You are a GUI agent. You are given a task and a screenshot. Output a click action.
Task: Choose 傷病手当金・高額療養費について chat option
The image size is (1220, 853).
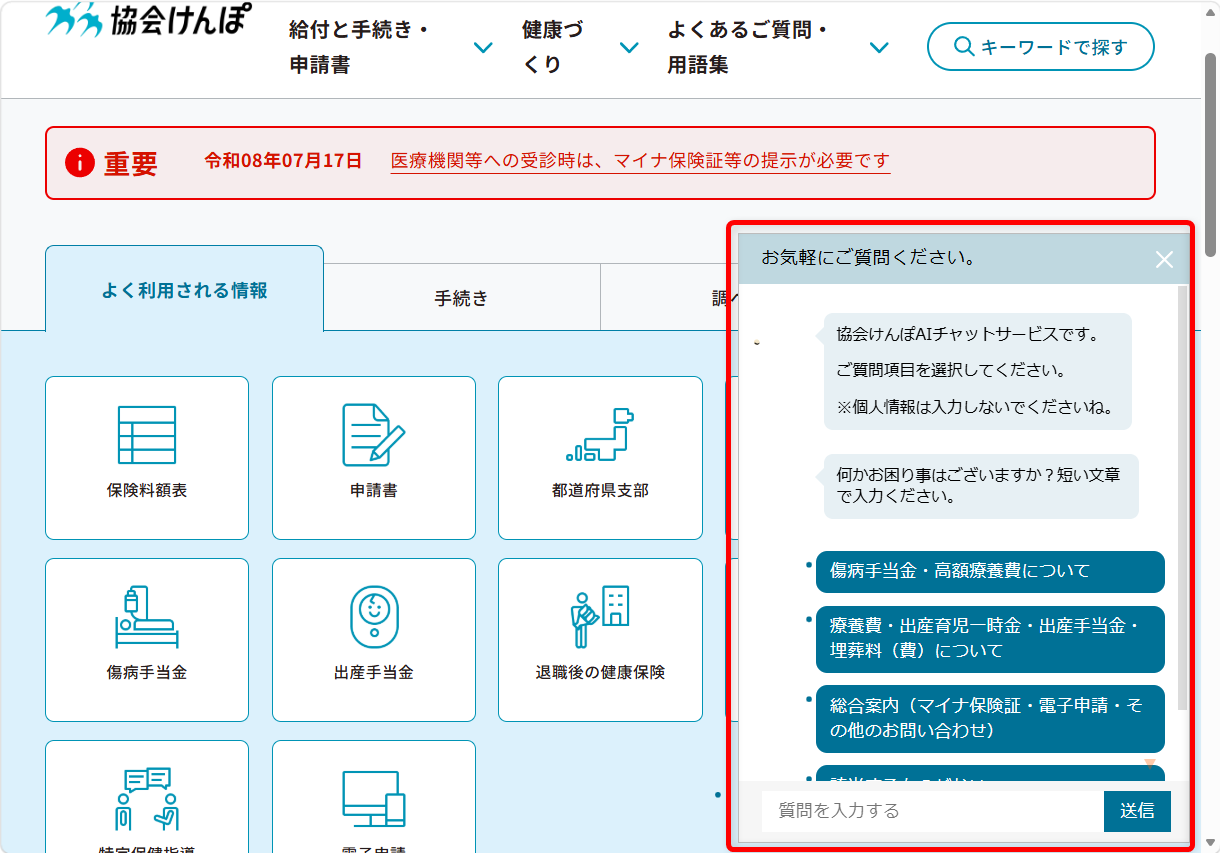point(990,571)
